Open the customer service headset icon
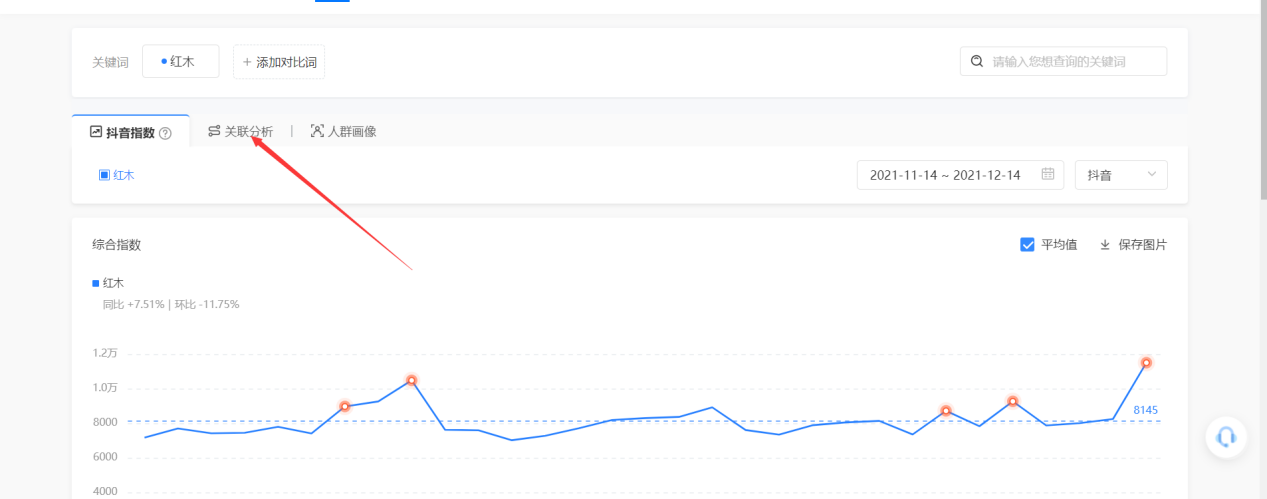 pyautogui.click(x=1226, y=437)
